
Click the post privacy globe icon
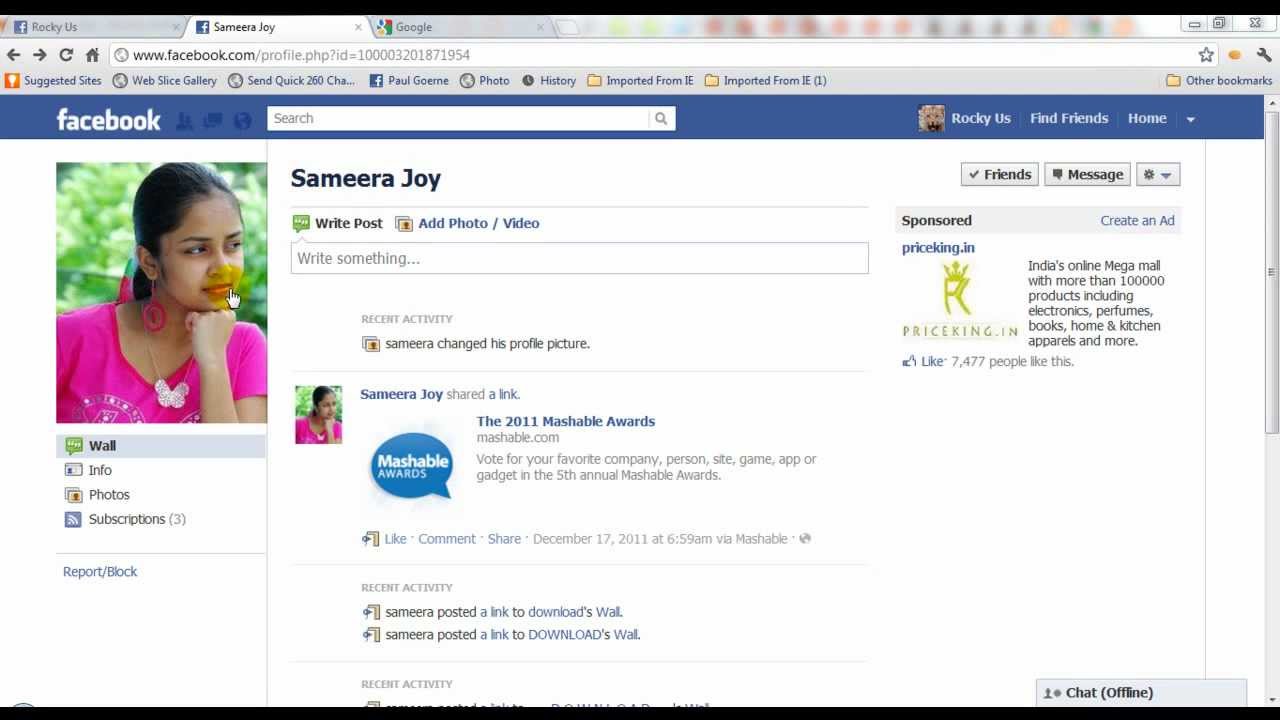point(805,539)
